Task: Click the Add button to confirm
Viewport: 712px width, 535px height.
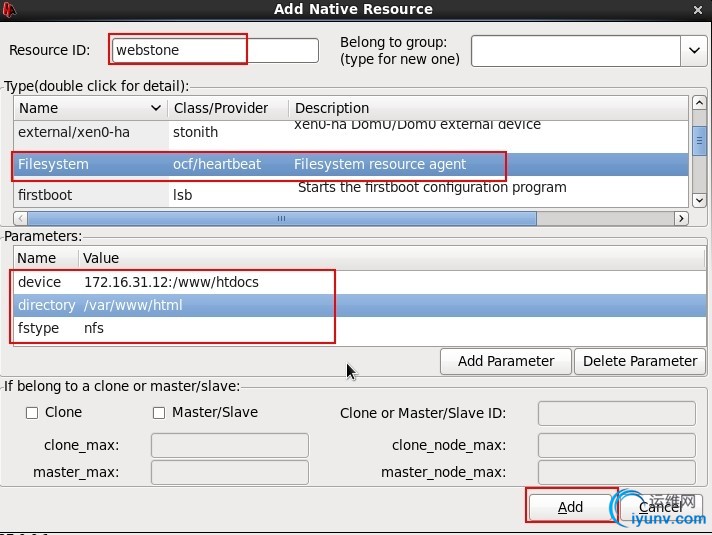Action: [x=570, y=506]
